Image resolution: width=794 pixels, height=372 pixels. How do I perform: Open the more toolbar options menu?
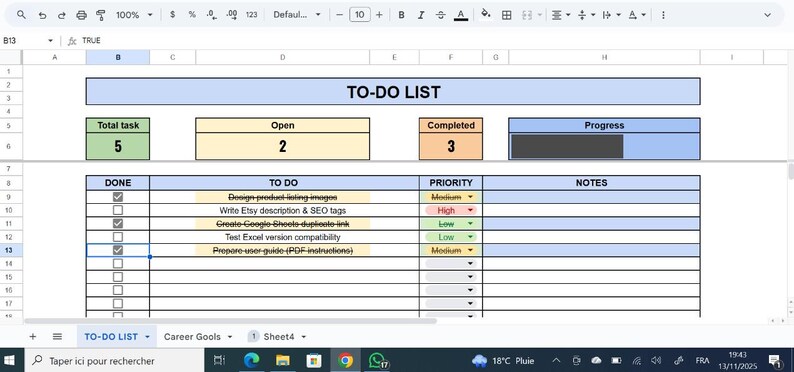tap(663, 15)
